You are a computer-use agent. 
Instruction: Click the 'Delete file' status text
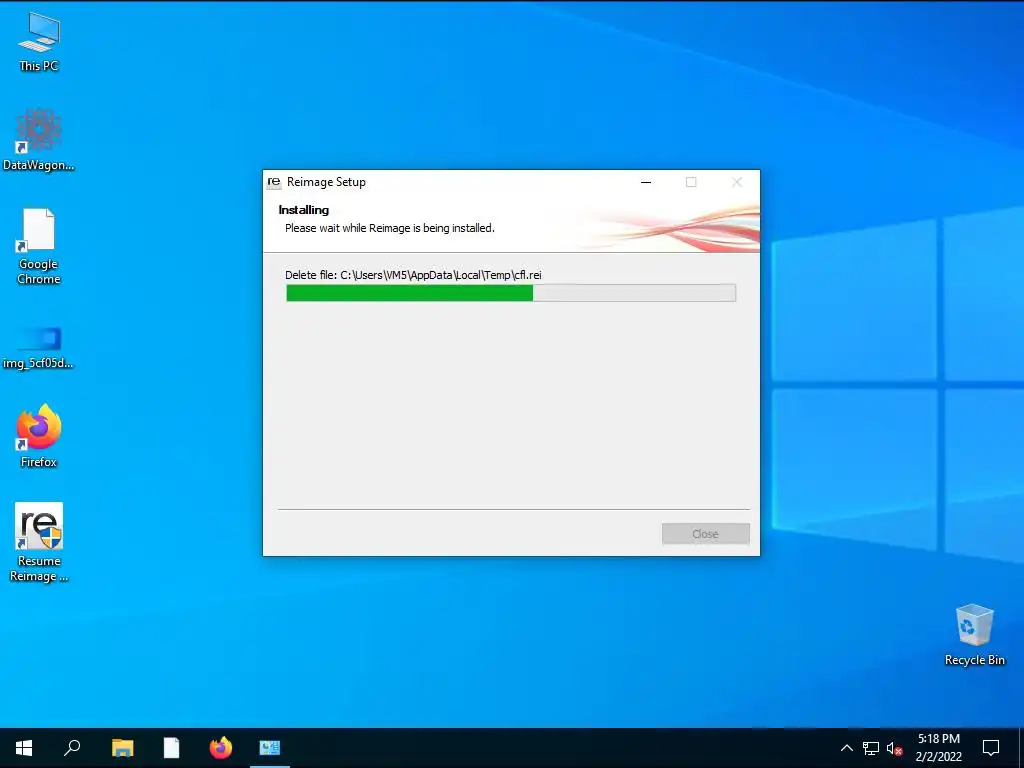[413, 275]
